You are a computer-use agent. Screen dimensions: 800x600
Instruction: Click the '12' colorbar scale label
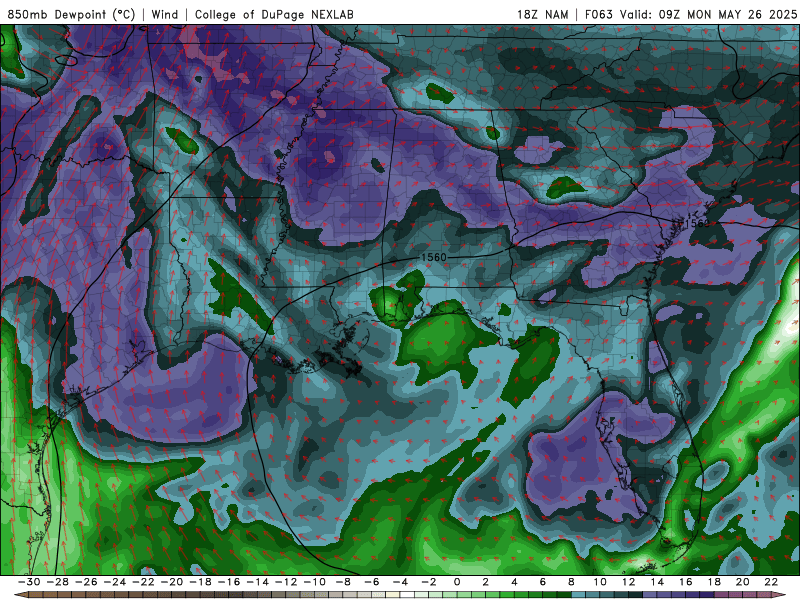point(629,582)
